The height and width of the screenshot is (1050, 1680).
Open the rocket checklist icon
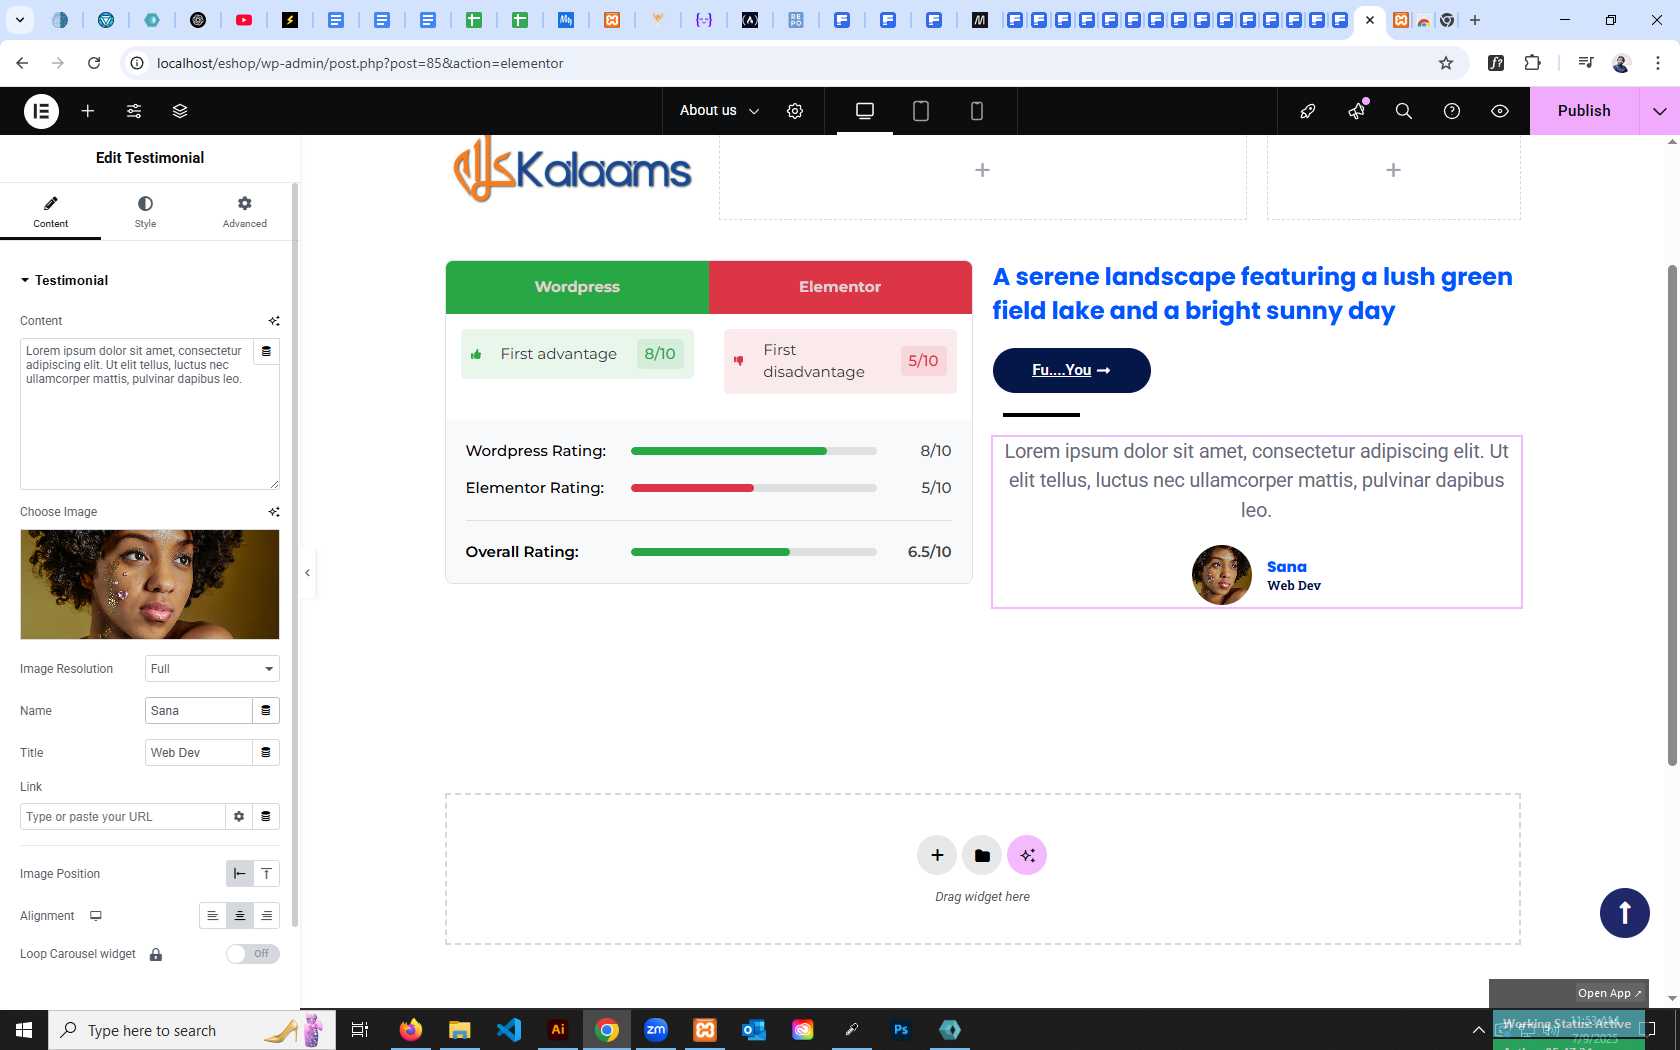[1308, 111]
